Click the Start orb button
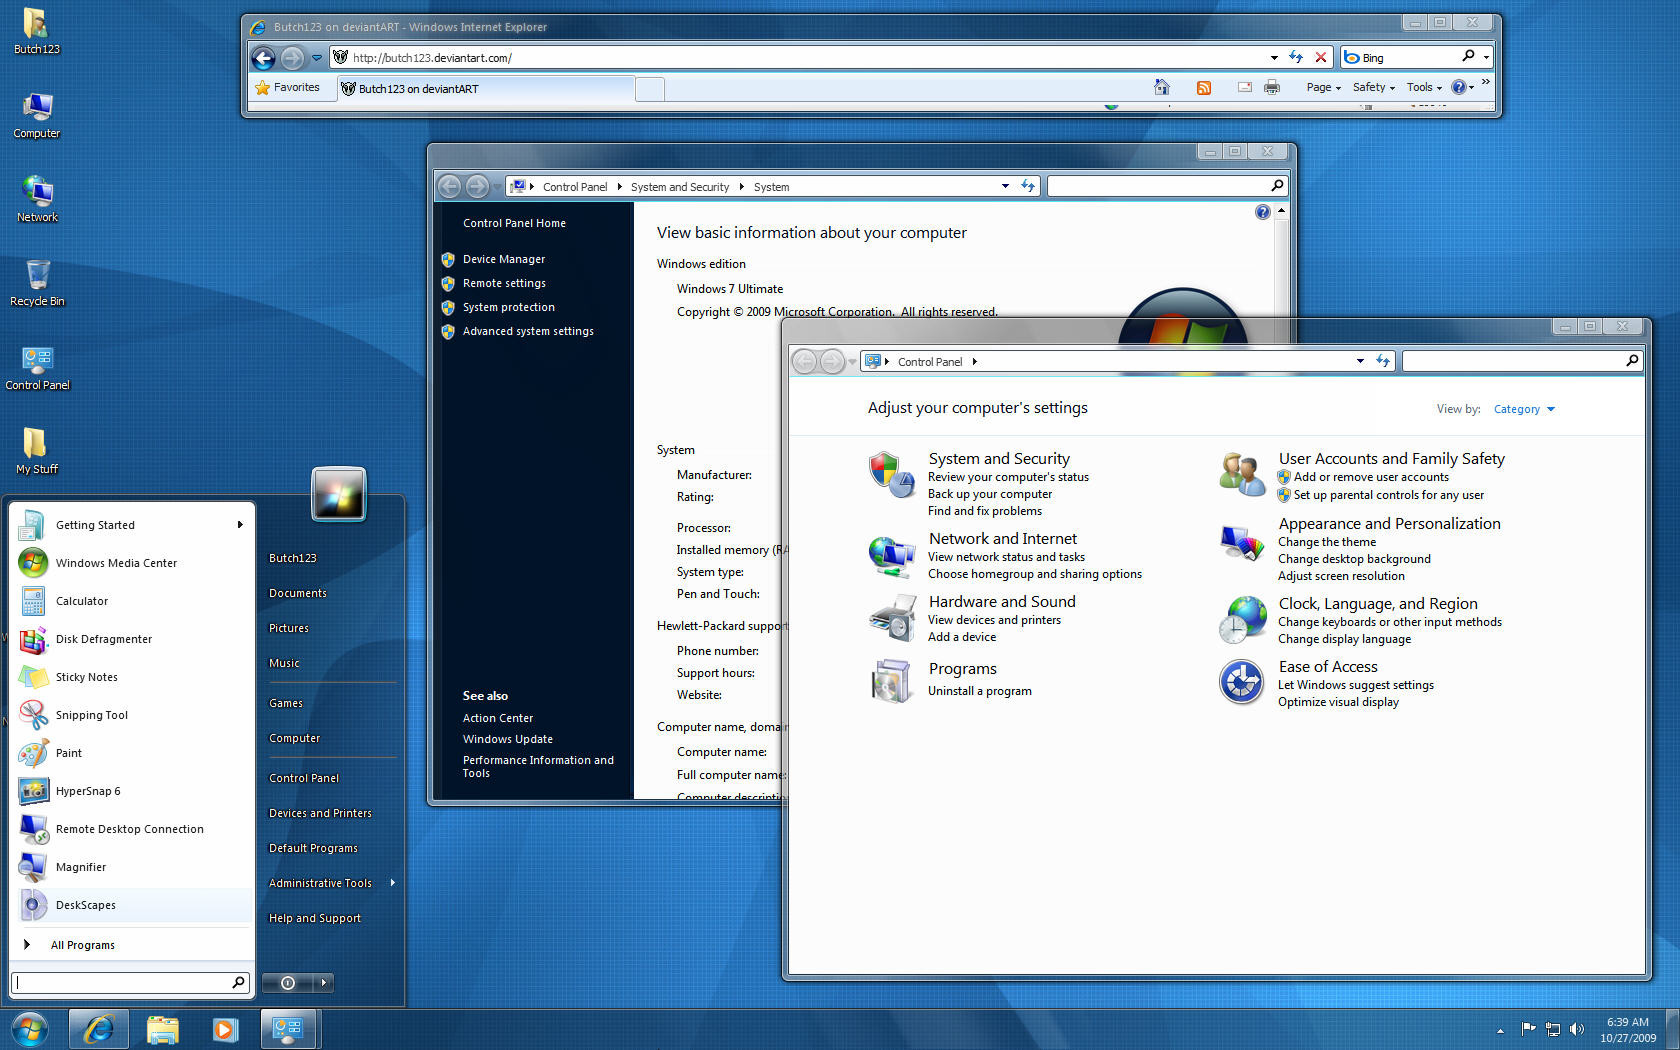 point(28,1029)
